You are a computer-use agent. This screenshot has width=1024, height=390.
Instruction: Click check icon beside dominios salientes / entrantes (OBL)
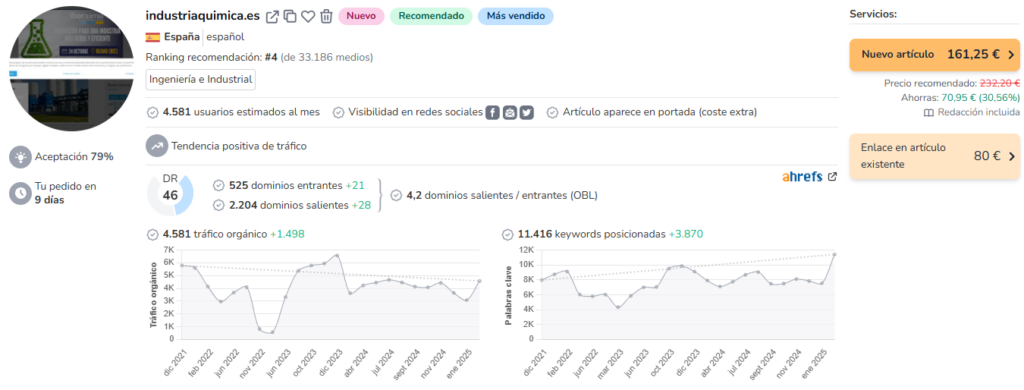click(396, 195)
